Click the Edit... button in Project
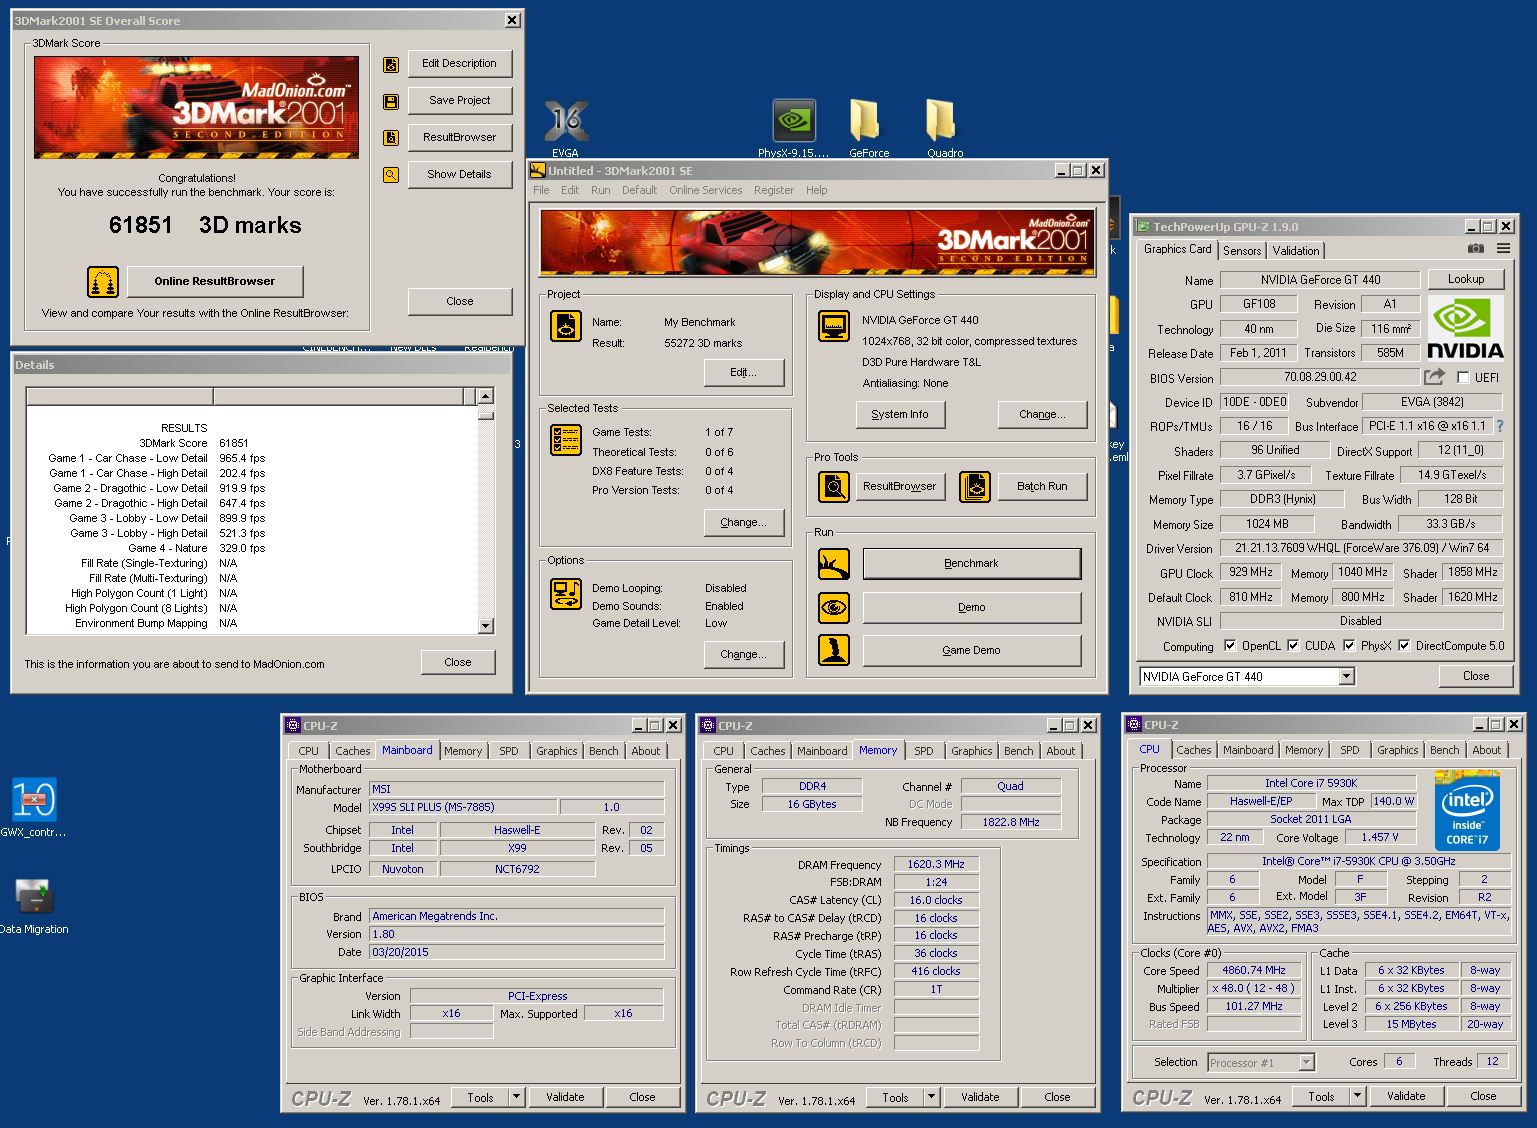 coord(743,372)
